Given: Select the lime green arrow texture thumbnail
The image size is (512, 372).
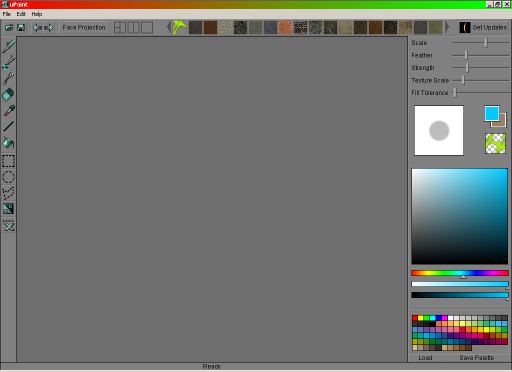Looking at the screenshot, I should pyautogui.click(x=180, y=27).
